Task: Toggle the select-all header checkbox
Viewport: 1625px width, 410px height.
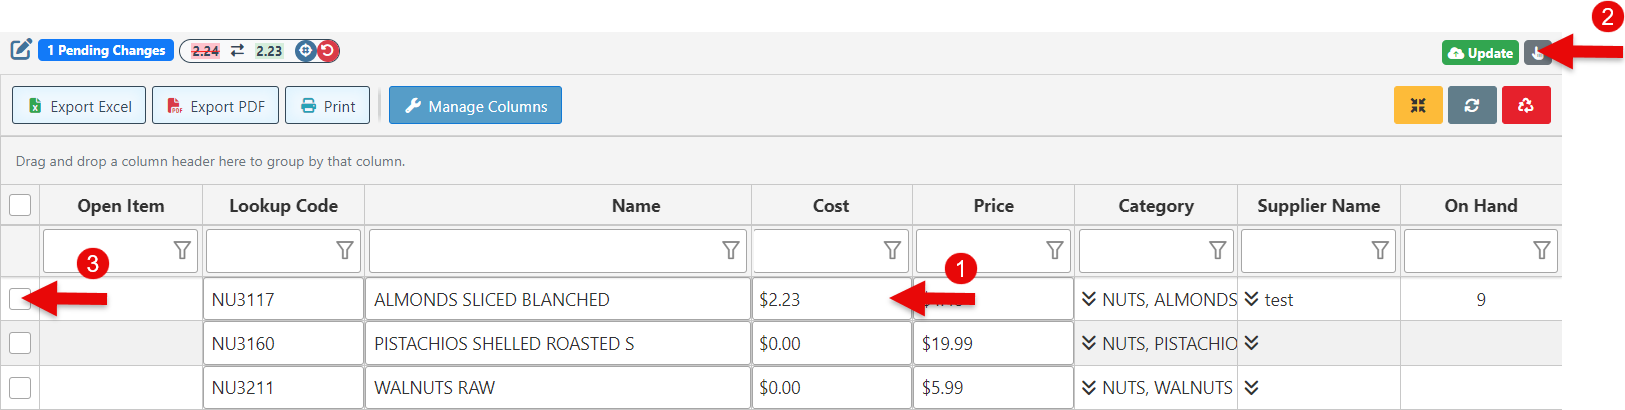Action: [20, 205]
